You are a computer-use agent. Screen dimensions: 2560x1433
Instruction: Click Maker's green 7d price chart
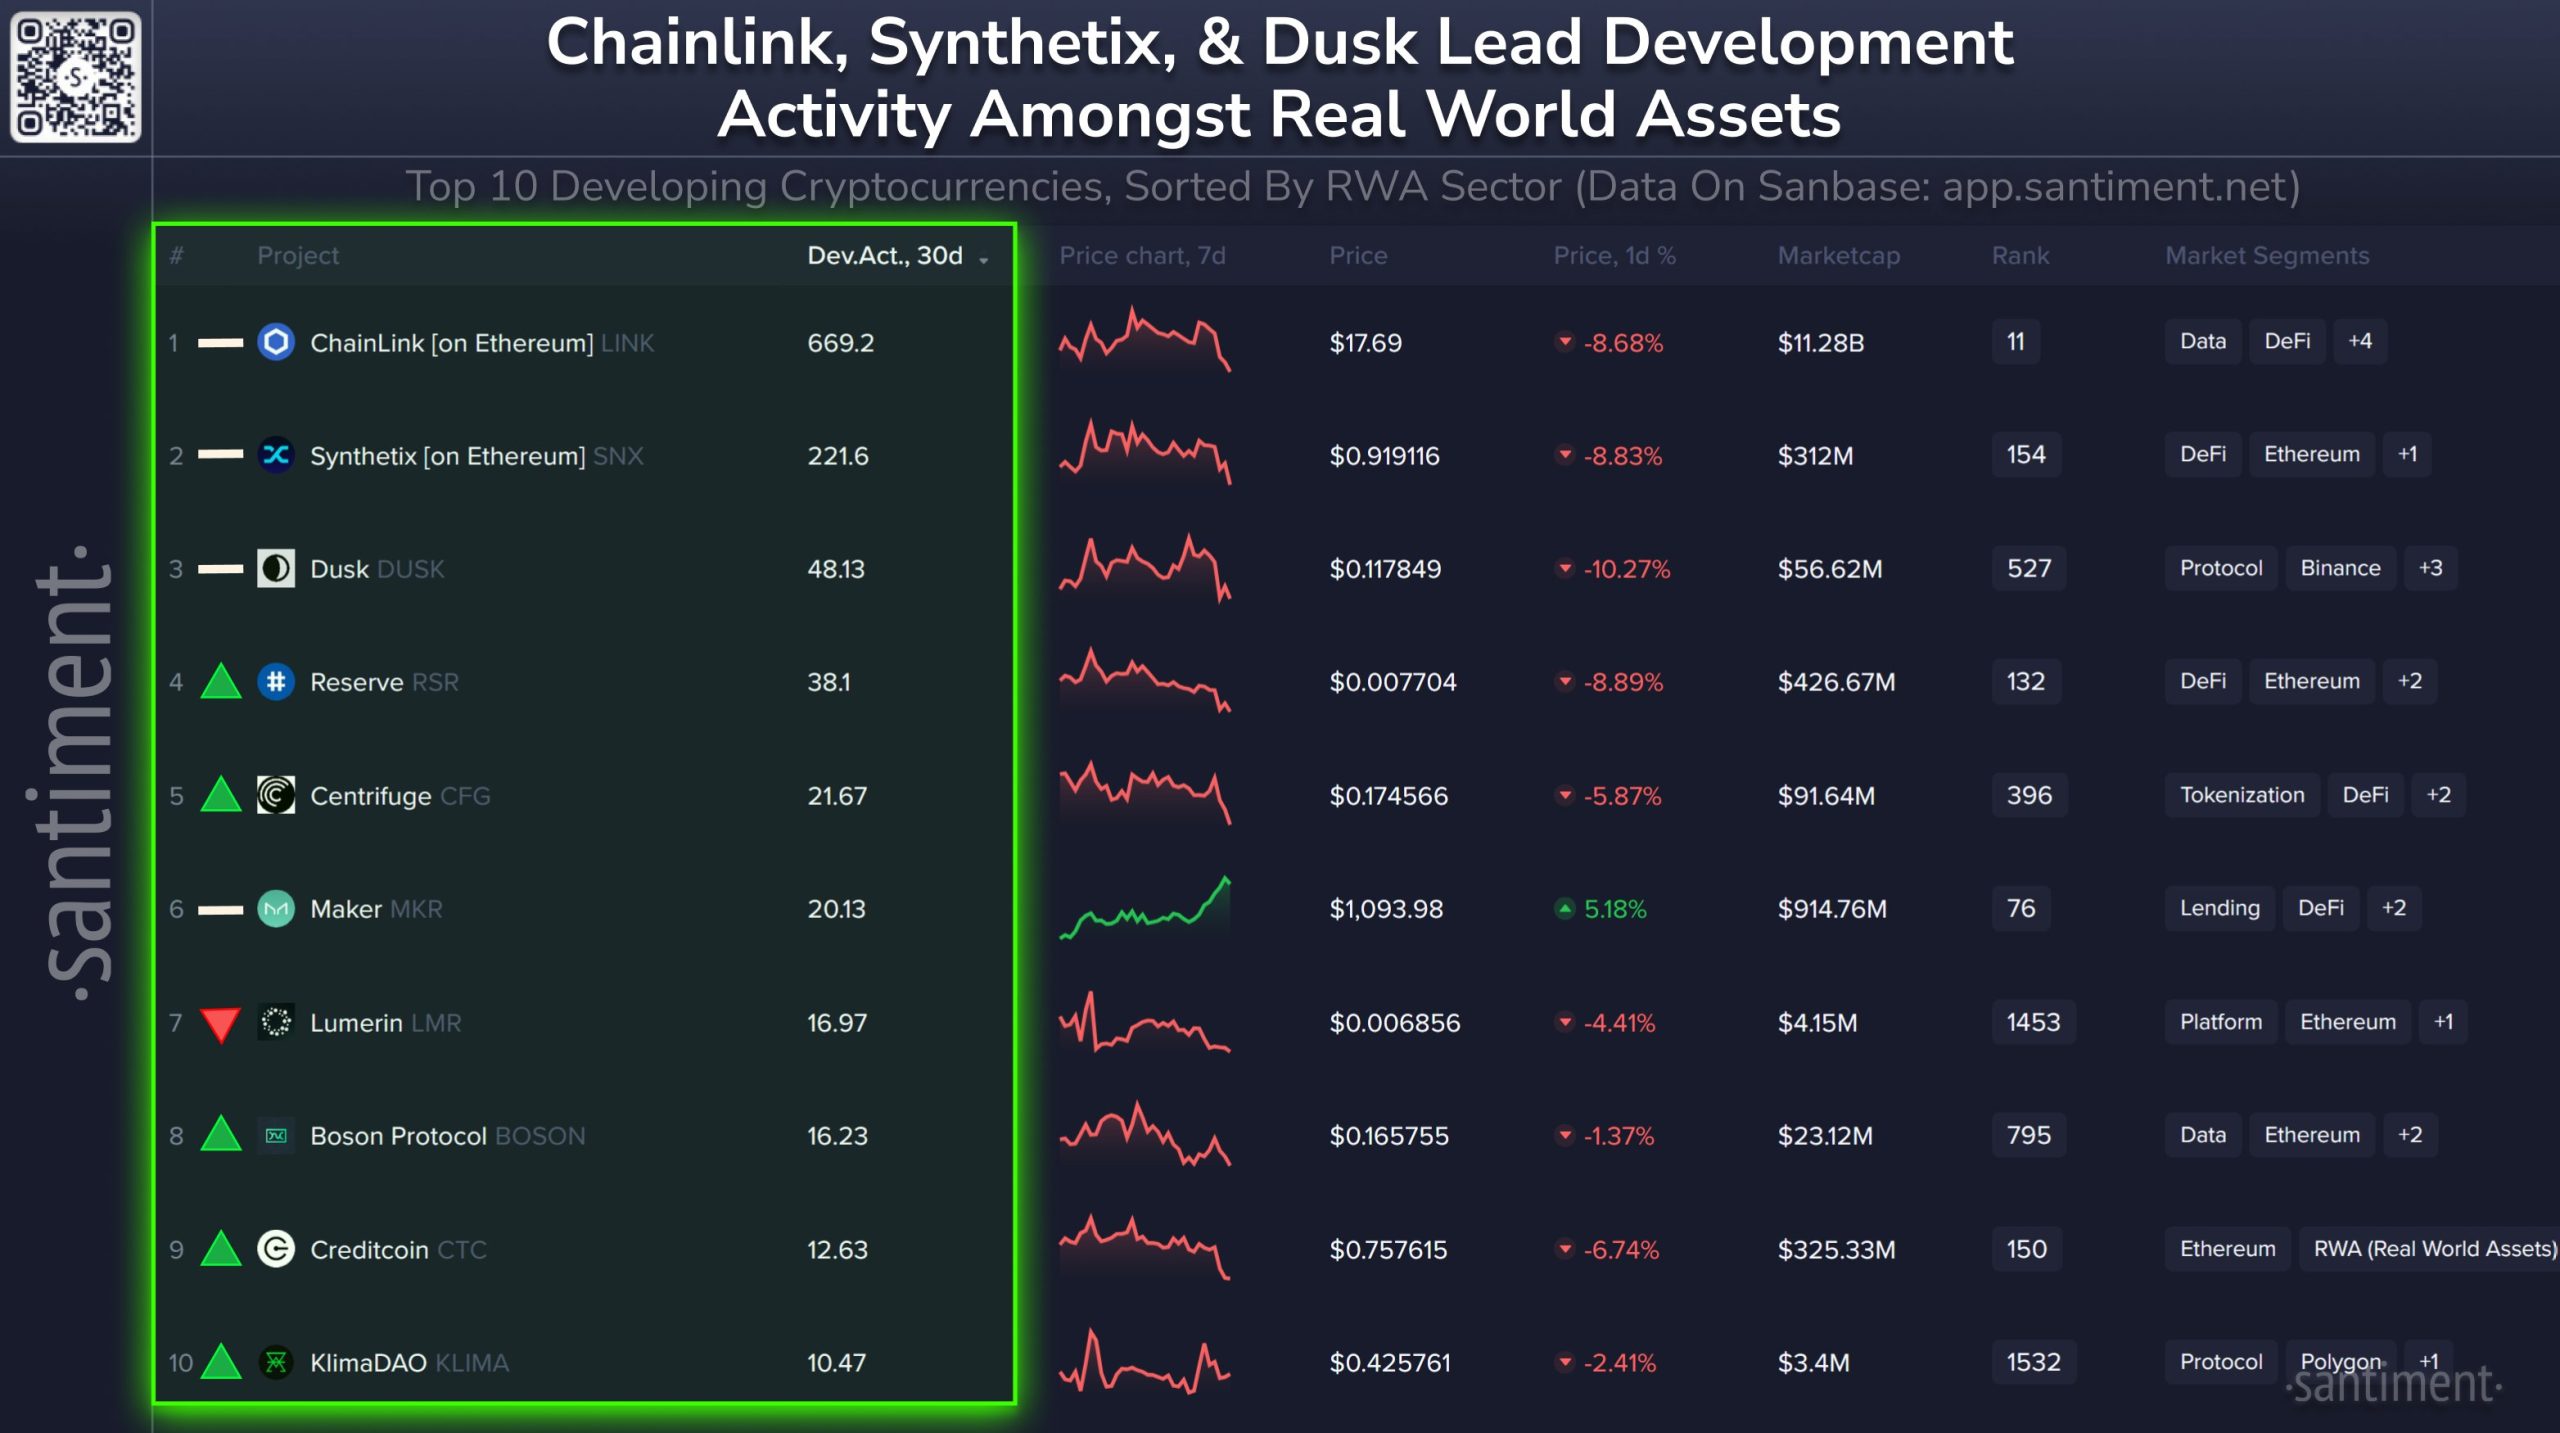pyautogui.click(x=1145, y=909)
